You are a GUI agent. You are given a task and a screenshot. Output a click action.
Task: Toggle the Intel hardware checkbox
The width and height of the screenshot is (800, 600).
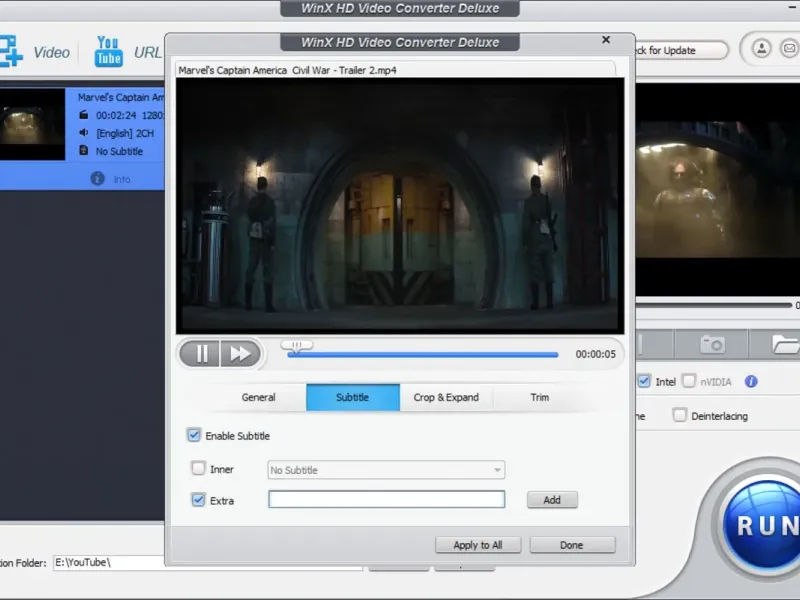[644, 381]
